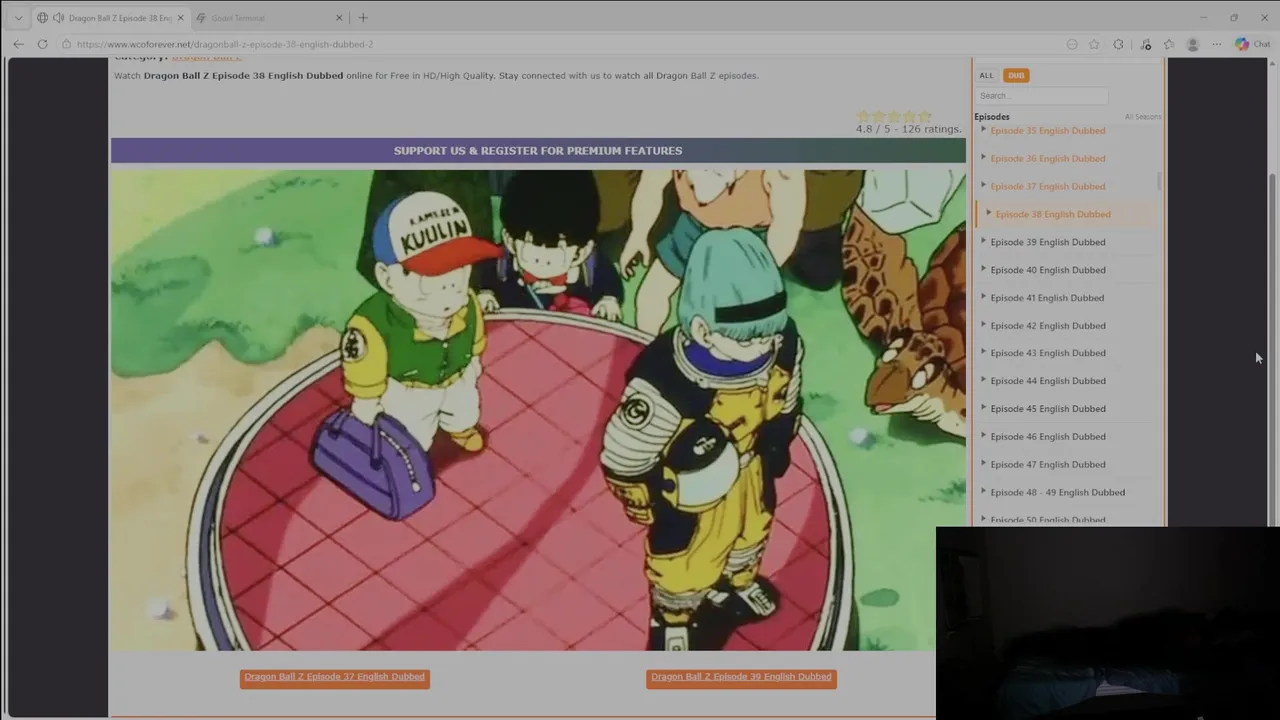This screenshot has width=1280, height=720.
Task: Close the Dragon Ball Z Episode 38 tab
Action: click(x=180, y=18)
